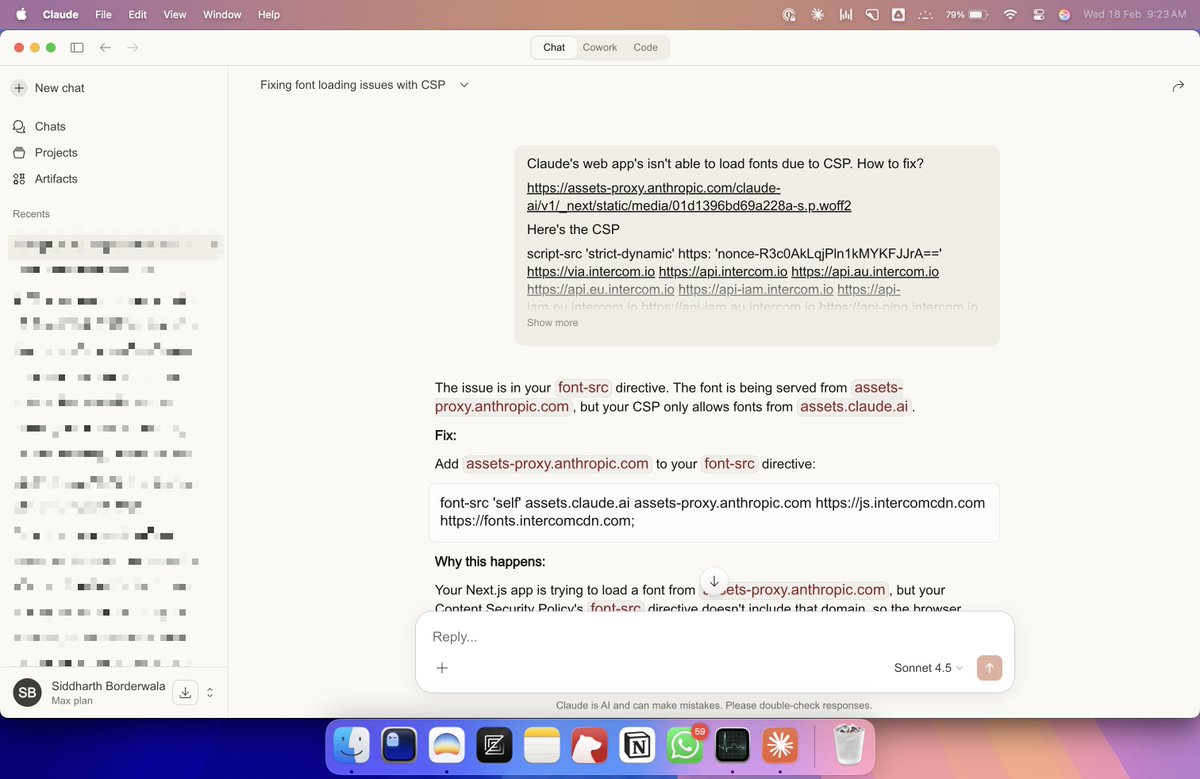1200x779 pixels.
Task: Click the share conversation arrow icon
Action: (x=1178, y=86)
